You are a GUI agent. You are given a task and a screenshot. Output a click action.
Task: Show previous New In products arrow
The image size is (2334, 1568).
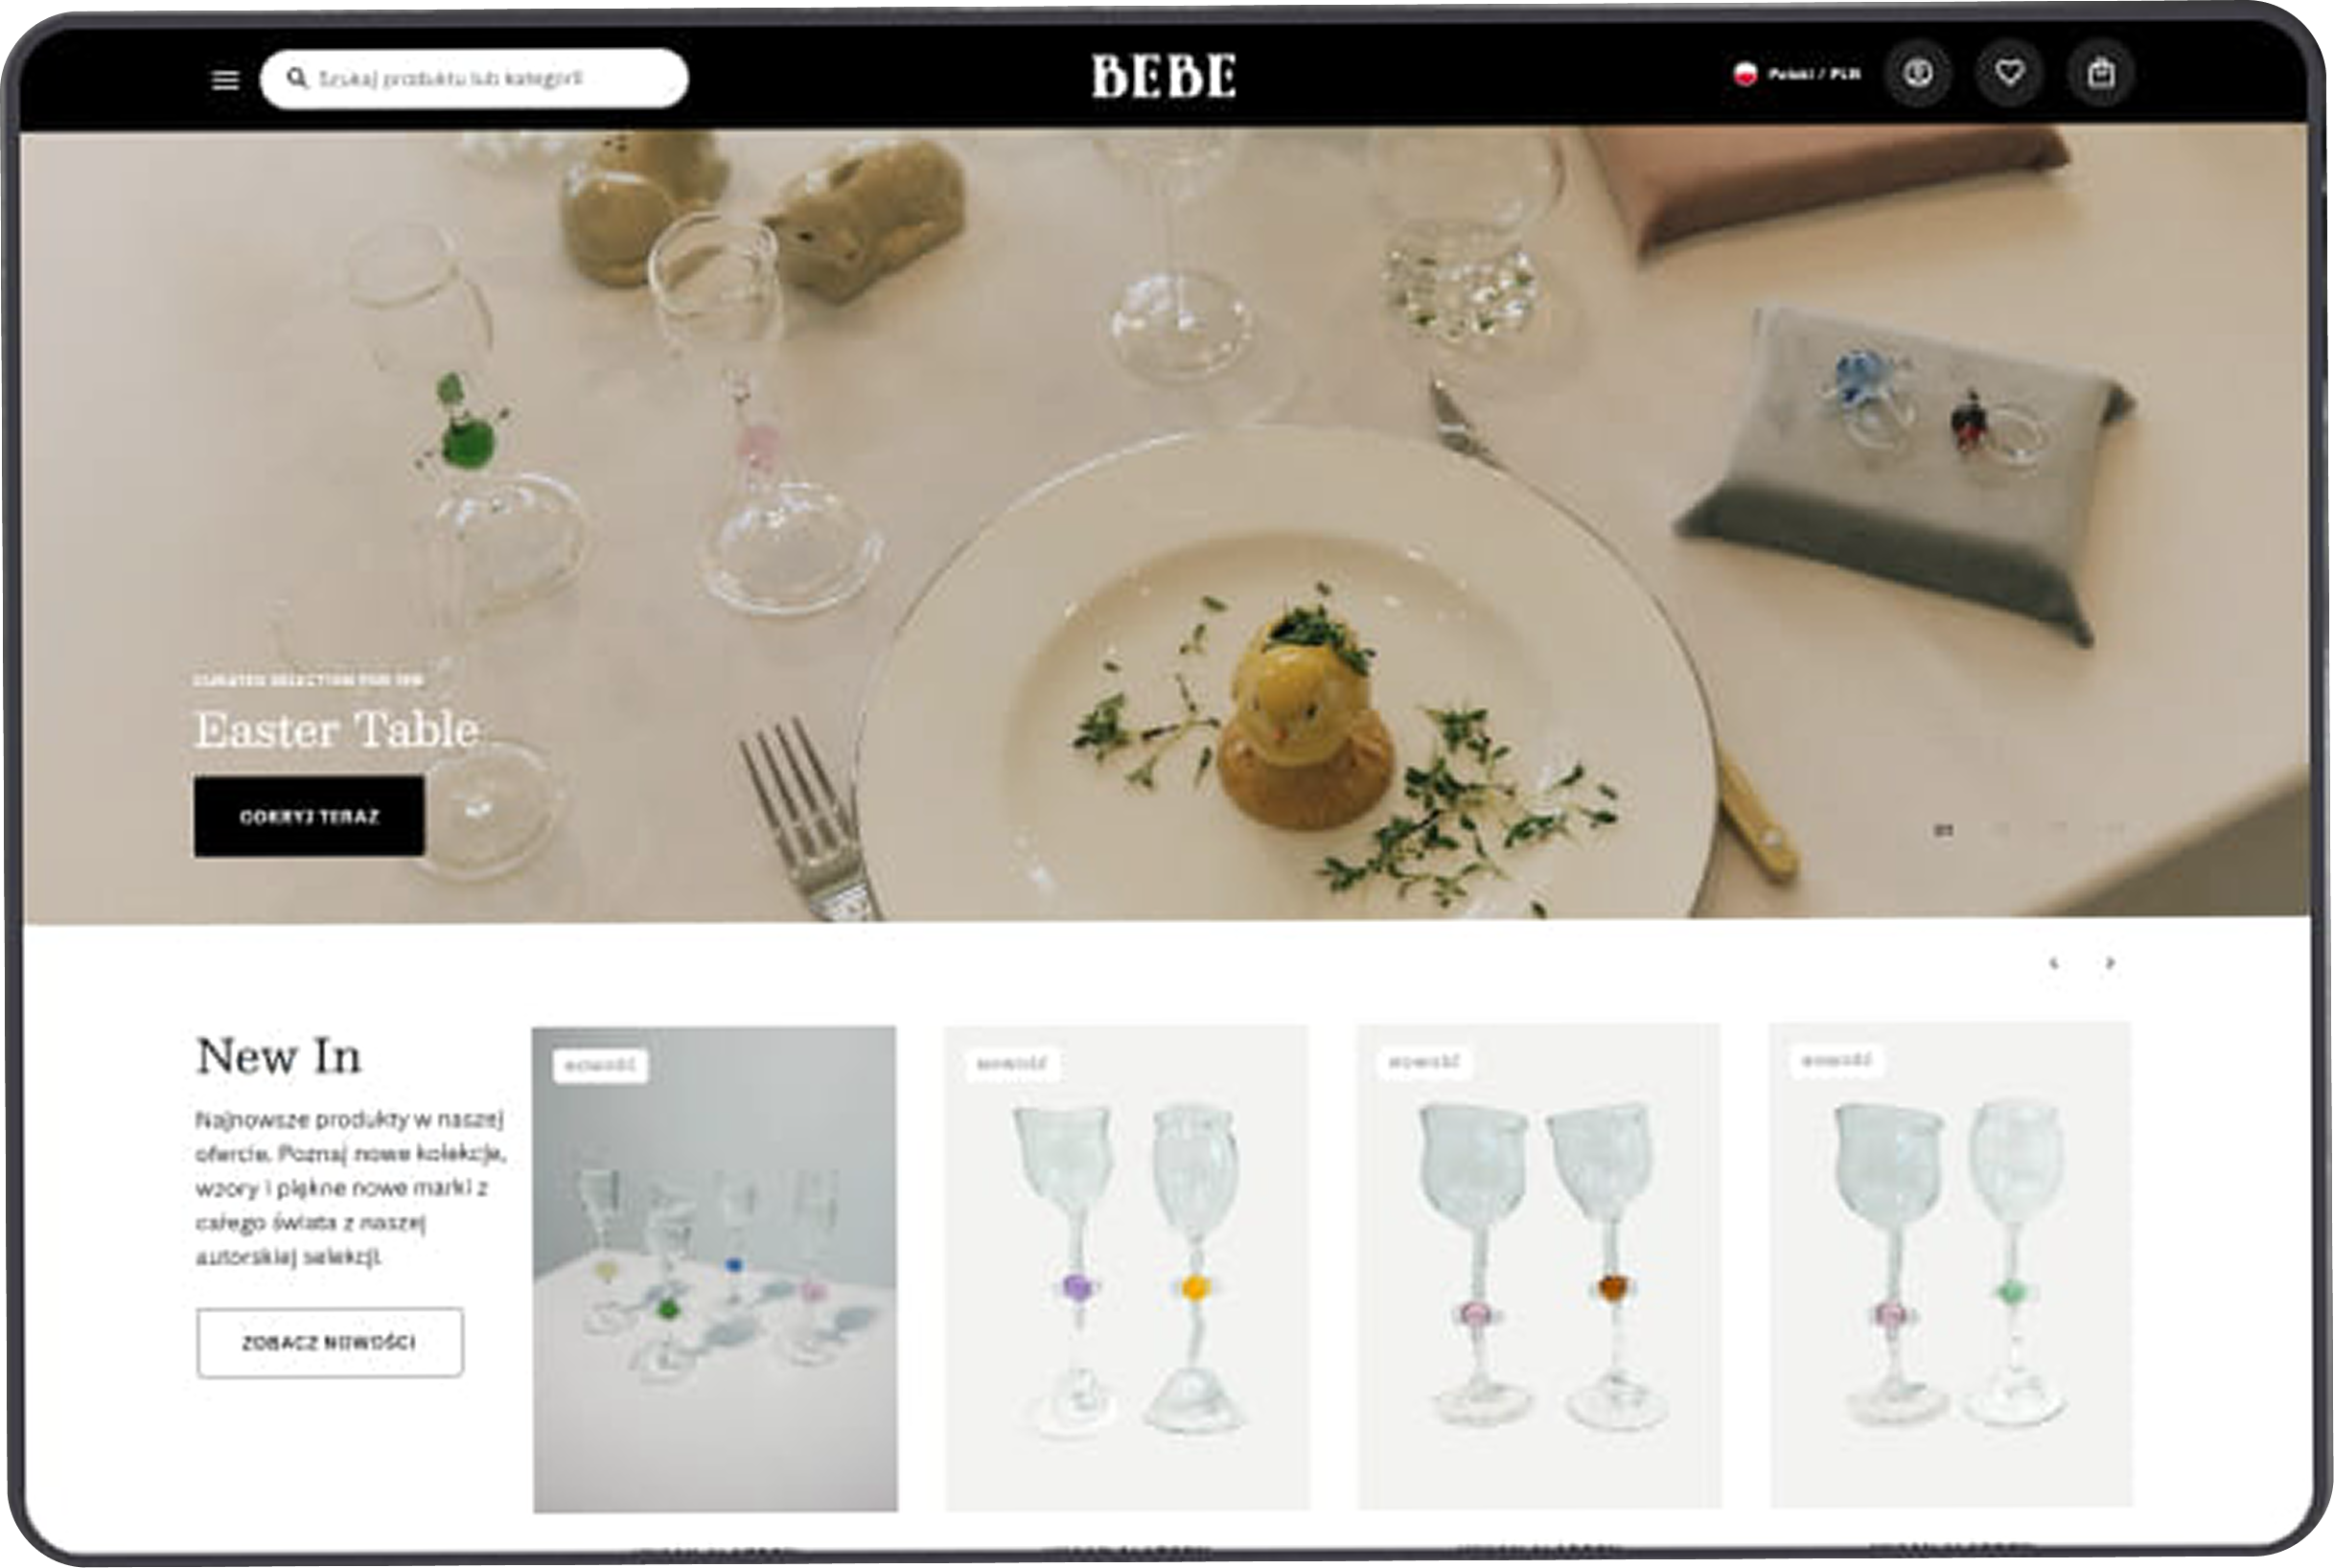click(x=2053, y=963)
